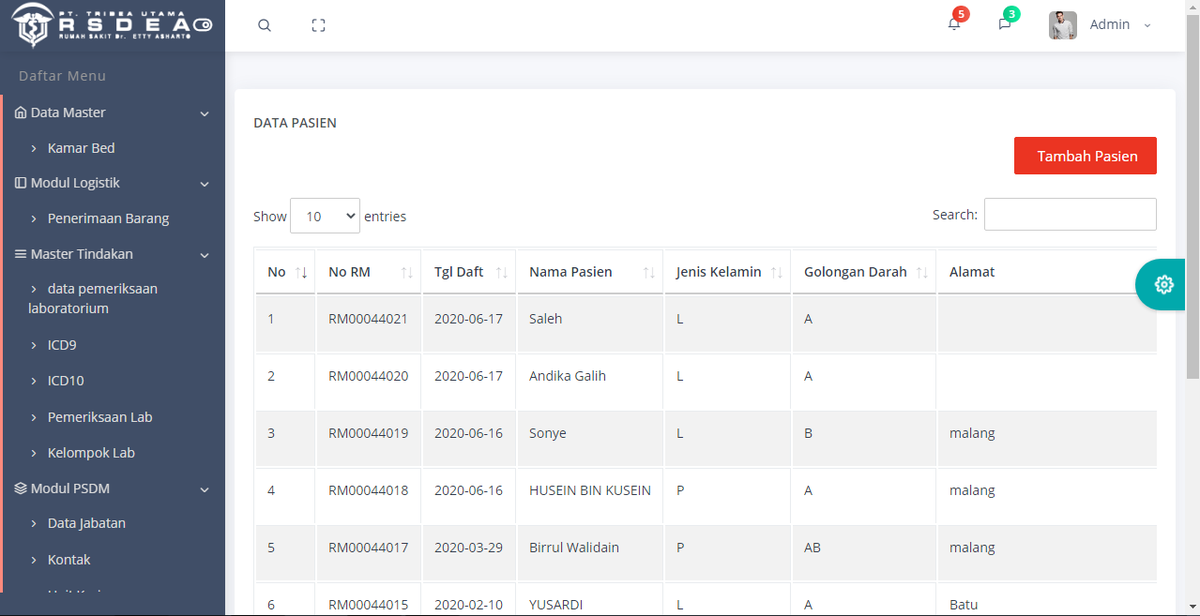
Task: Open notifications bell with badge 5
Action: [x=955, y=23]
